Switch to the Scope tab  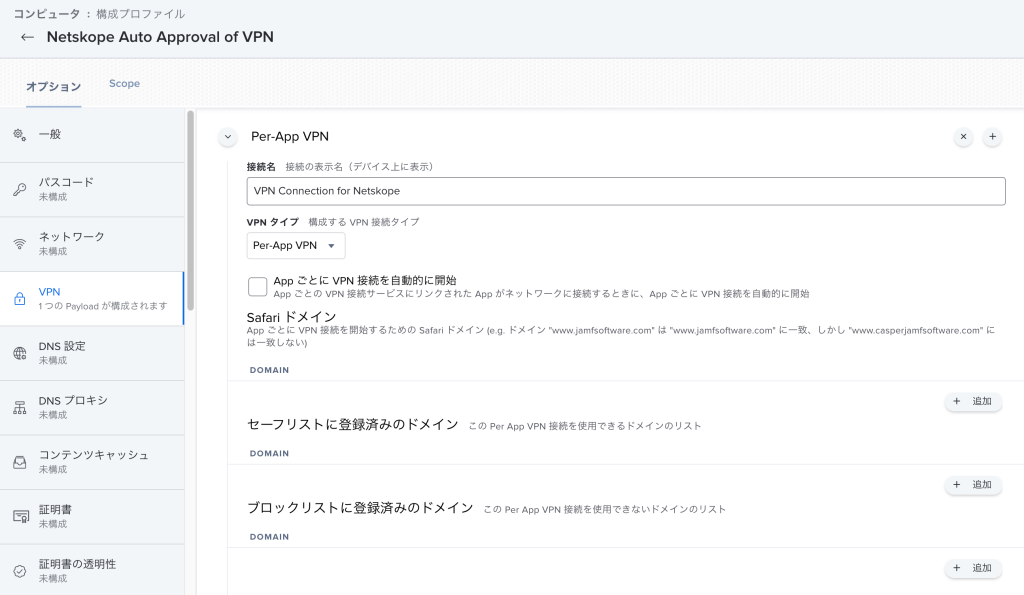[x=124, y=84]
